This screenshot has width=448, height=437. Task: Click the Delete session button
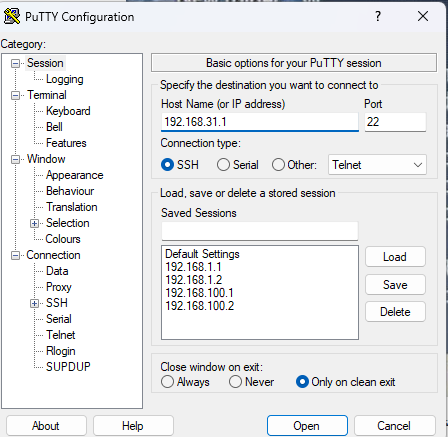[395, 312]
